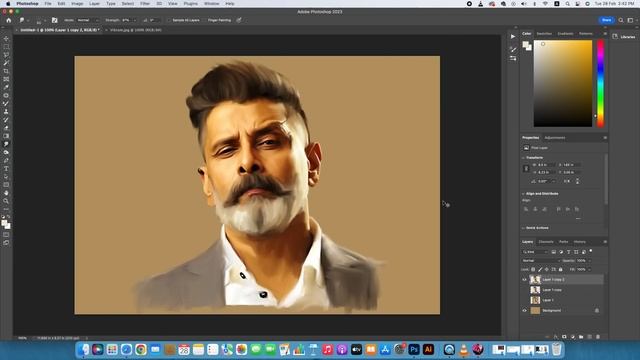Open the Layer menu

coord(94,4)
